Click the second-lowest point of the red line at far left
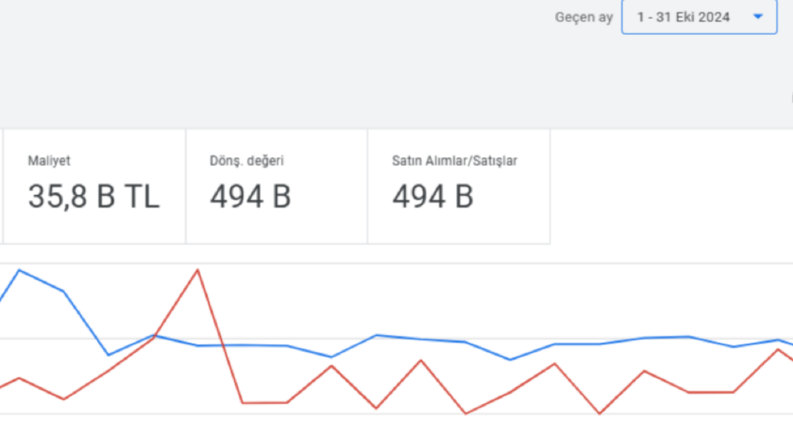793x446 pixels. (x=64, y=399)
